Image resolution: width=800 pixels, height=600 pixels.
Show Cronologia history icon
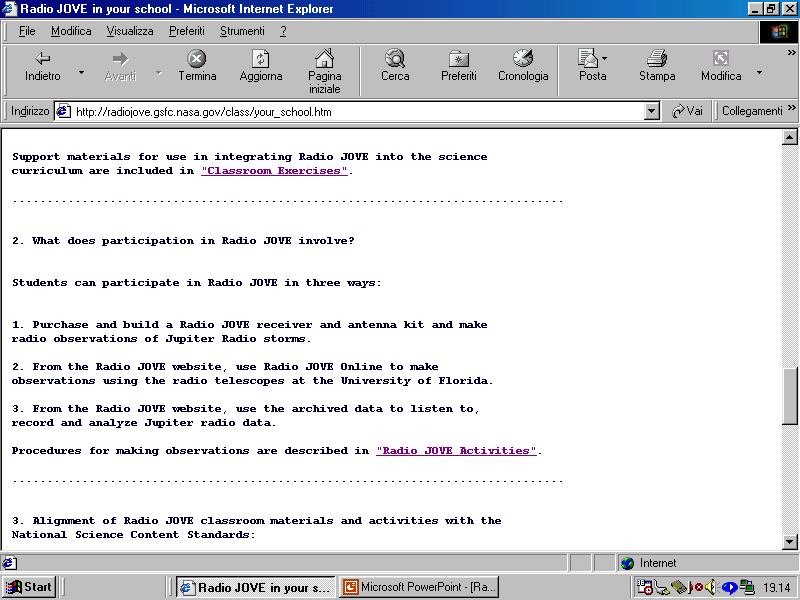[523, 59]
